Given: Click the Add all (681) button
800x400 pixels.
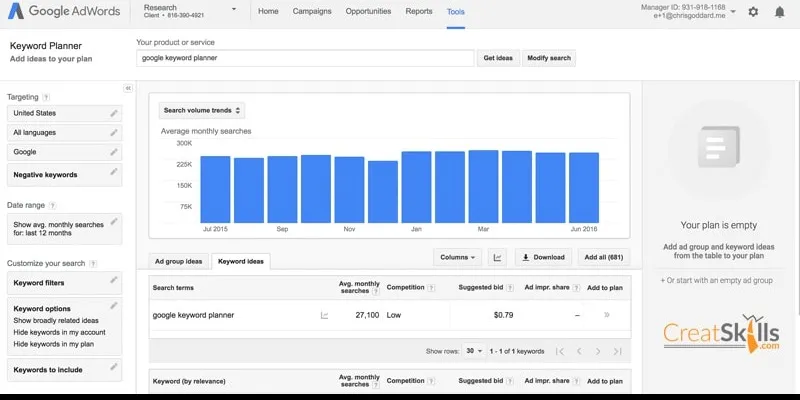Looking at the screenshot, I should click(604, 258).
